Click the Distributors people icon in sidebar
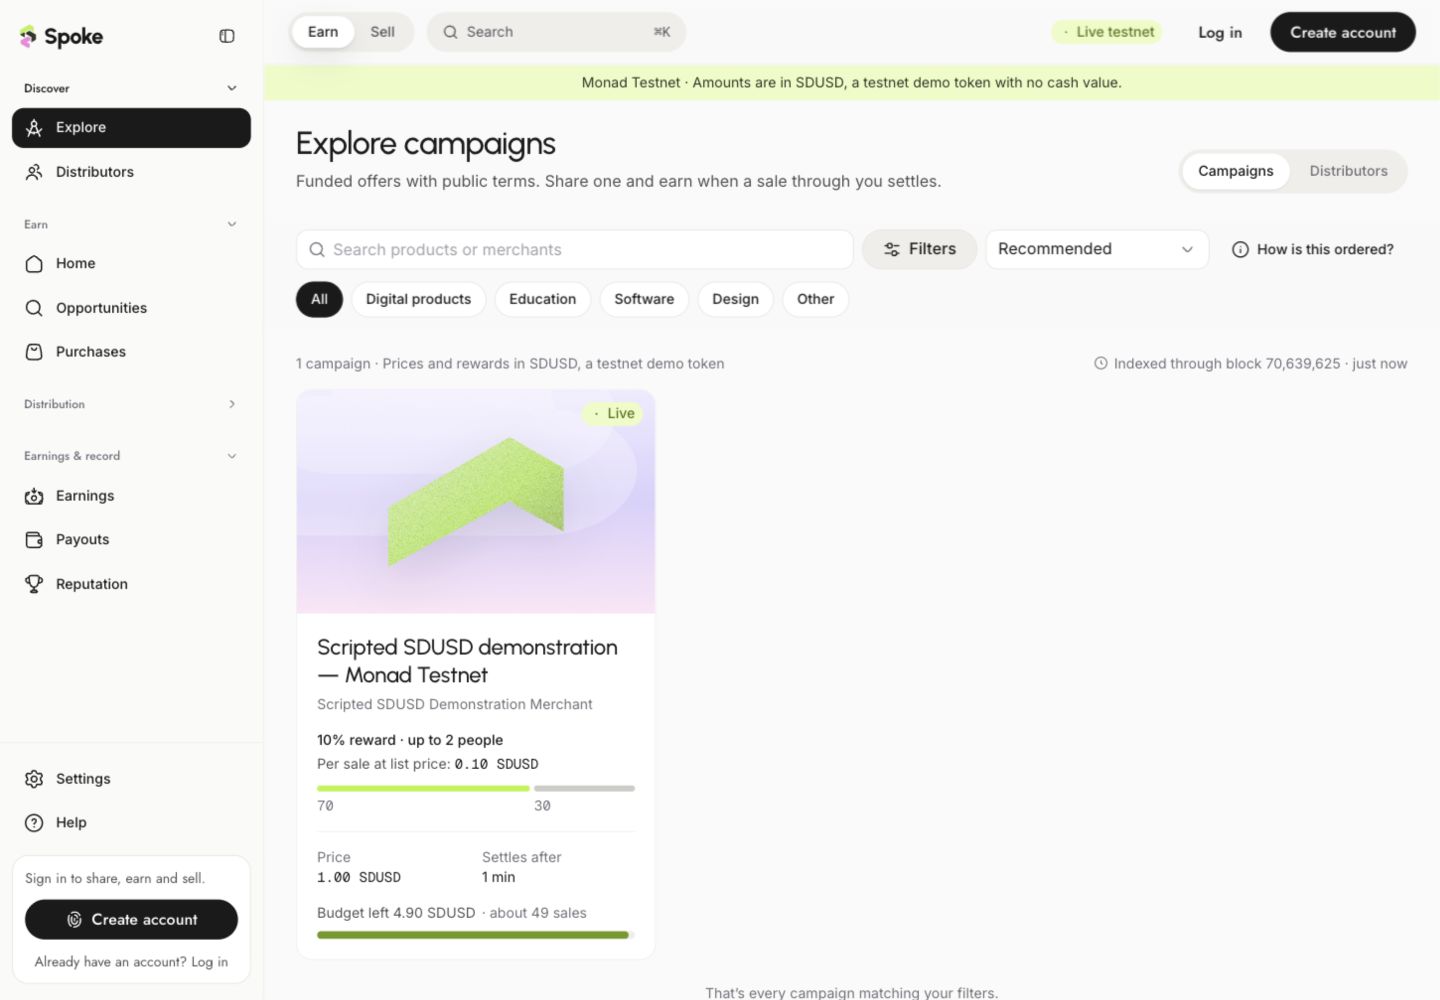1440x1000 pixels. [x=34, y=172]
